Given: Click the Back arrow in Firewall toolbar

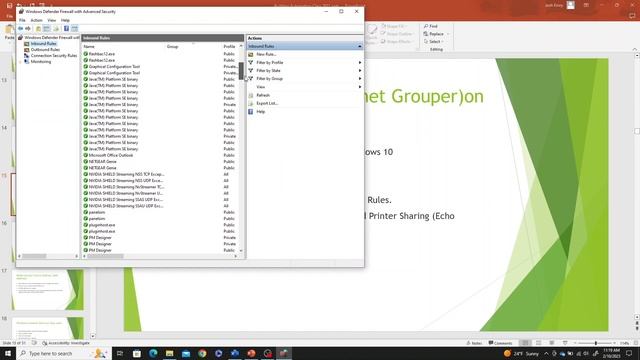Looking at the screenshot, I should (20, 29).
